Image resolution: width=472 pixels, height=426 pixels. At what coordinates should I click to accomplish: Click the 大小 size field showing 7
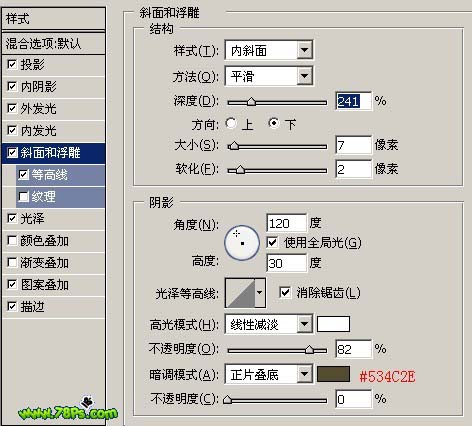353,145
